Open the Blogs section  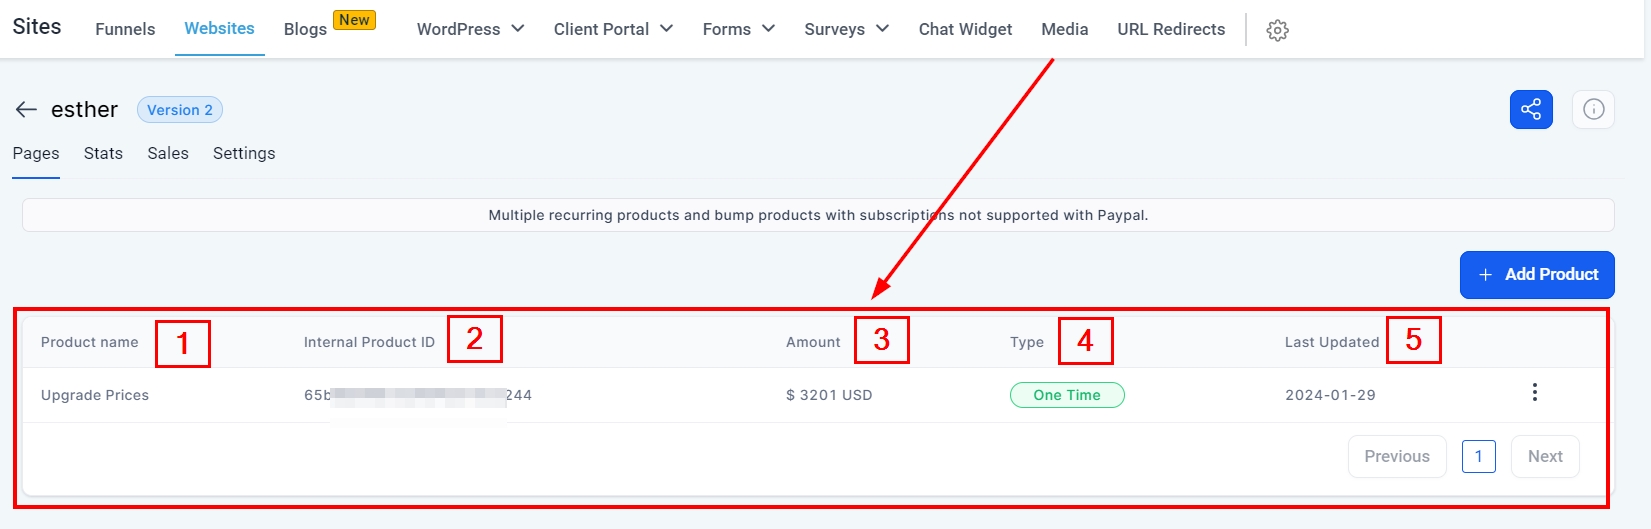click(x=305, y=29)
